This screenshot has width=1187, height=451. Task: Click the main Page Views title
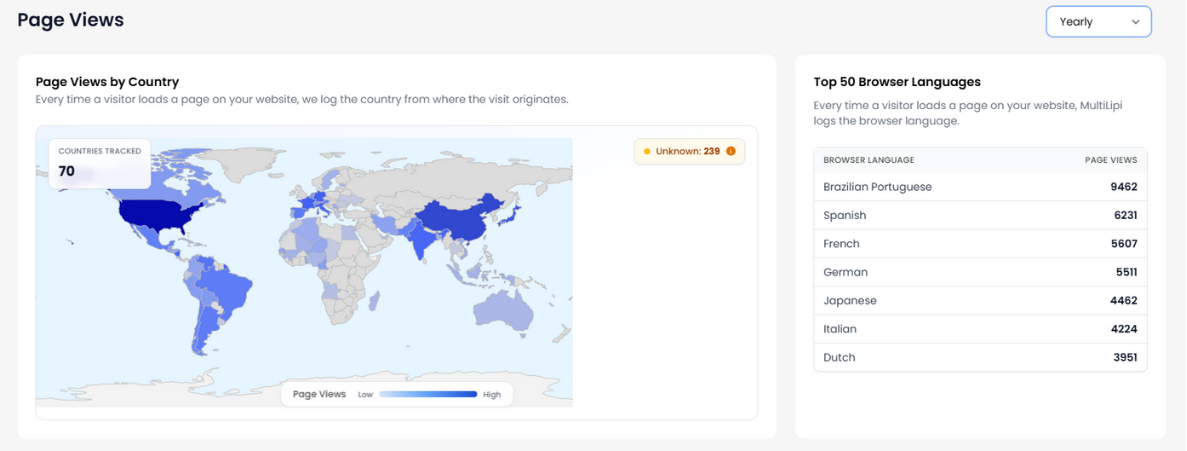[x=70, y=20]
